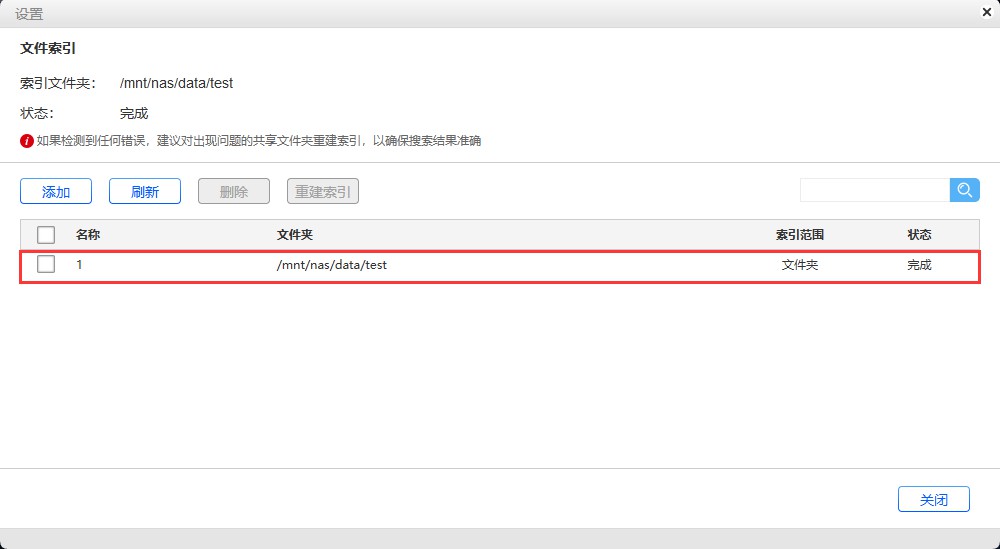Click the red info icon beside the warning
Viewport: 1000px width, 549px height.
pyautogui.click(x=27, y=141)
